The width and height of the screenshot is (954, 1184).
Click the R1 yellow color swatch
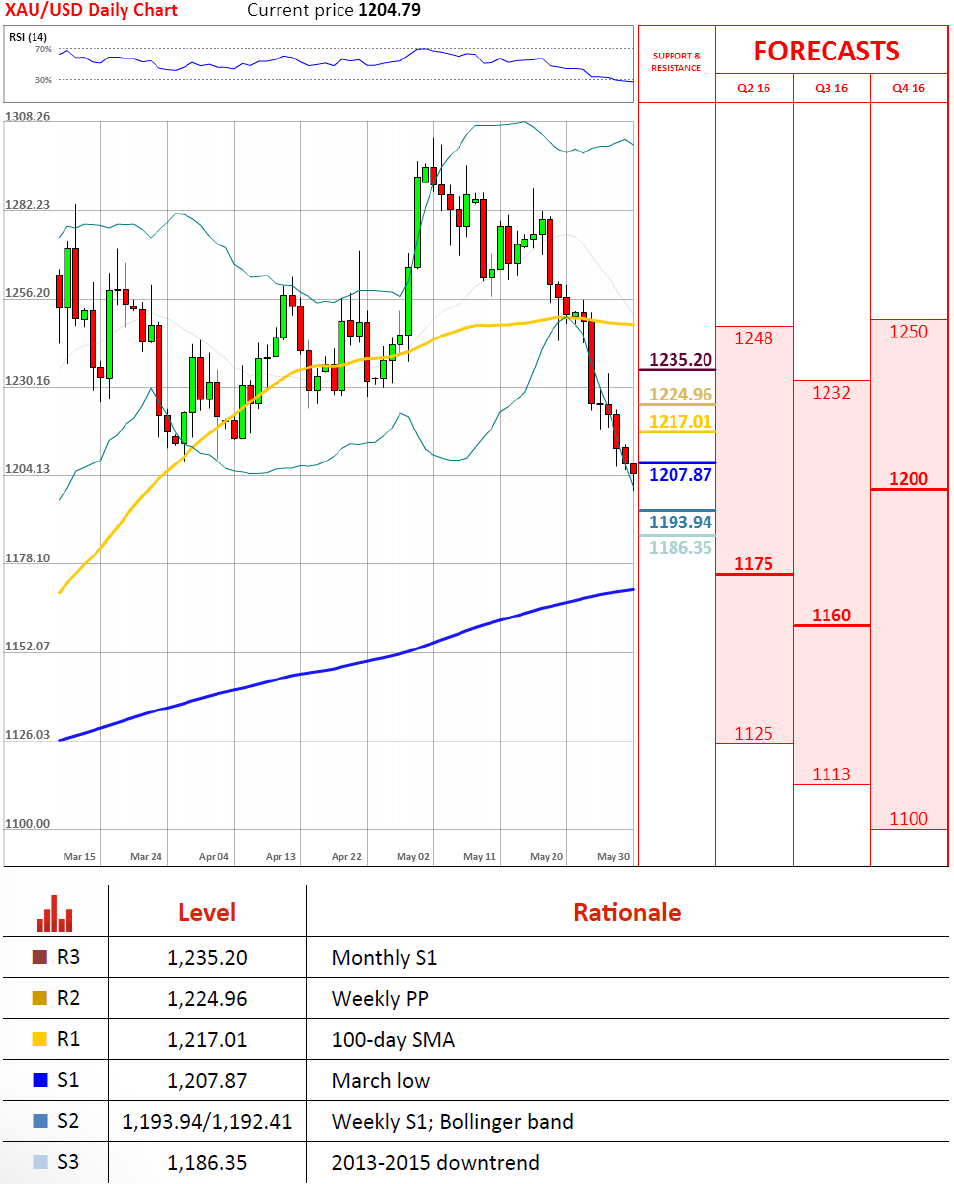tap(40, 1039)
